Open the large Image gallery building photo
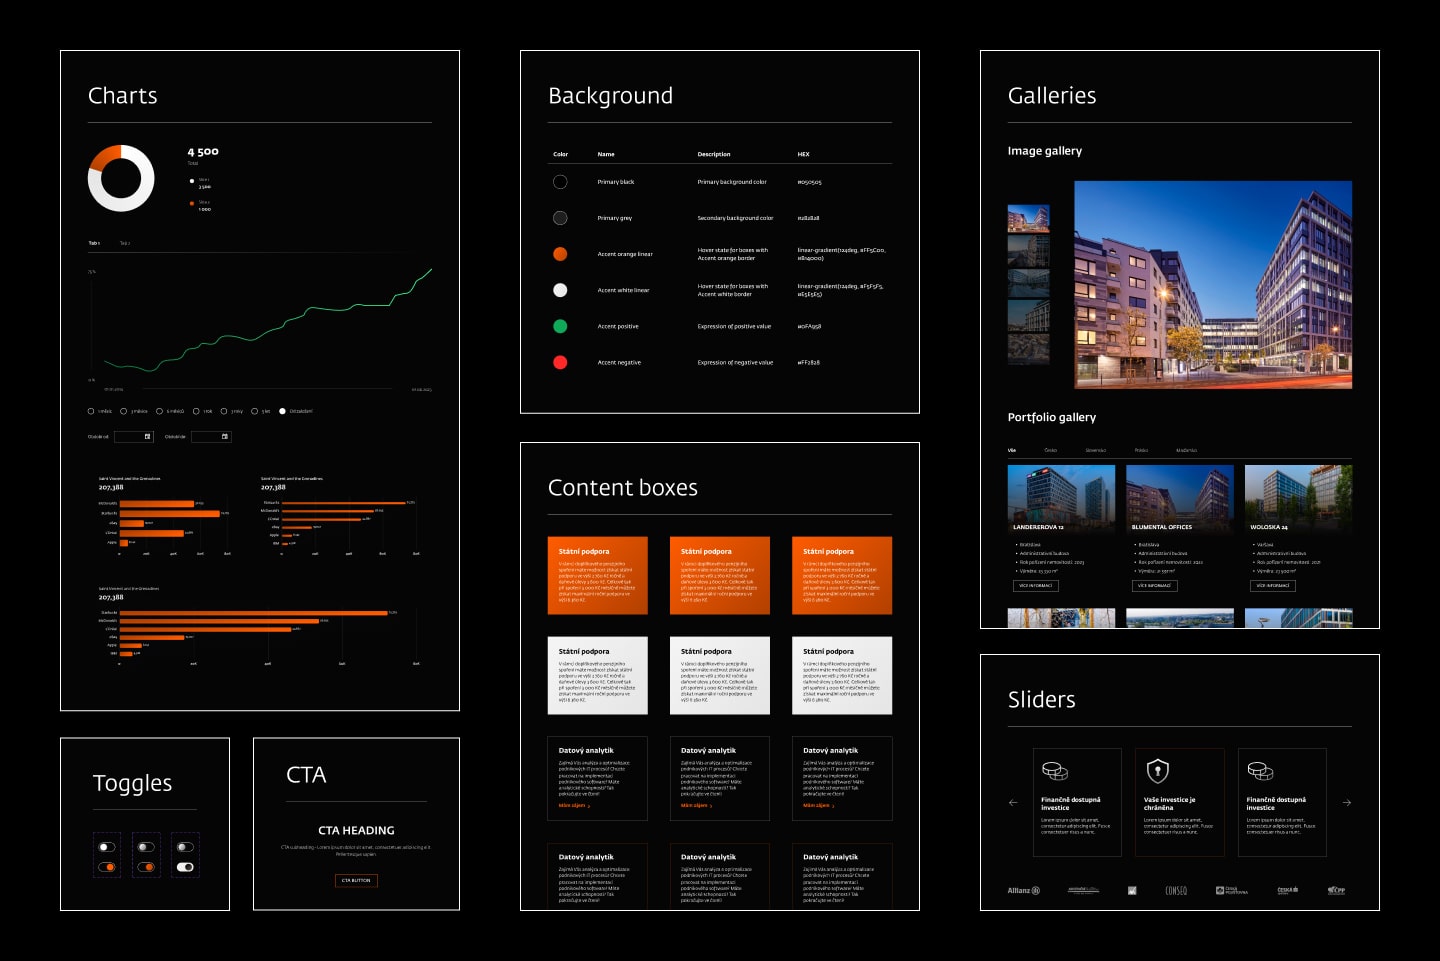 click(1213, 285)
